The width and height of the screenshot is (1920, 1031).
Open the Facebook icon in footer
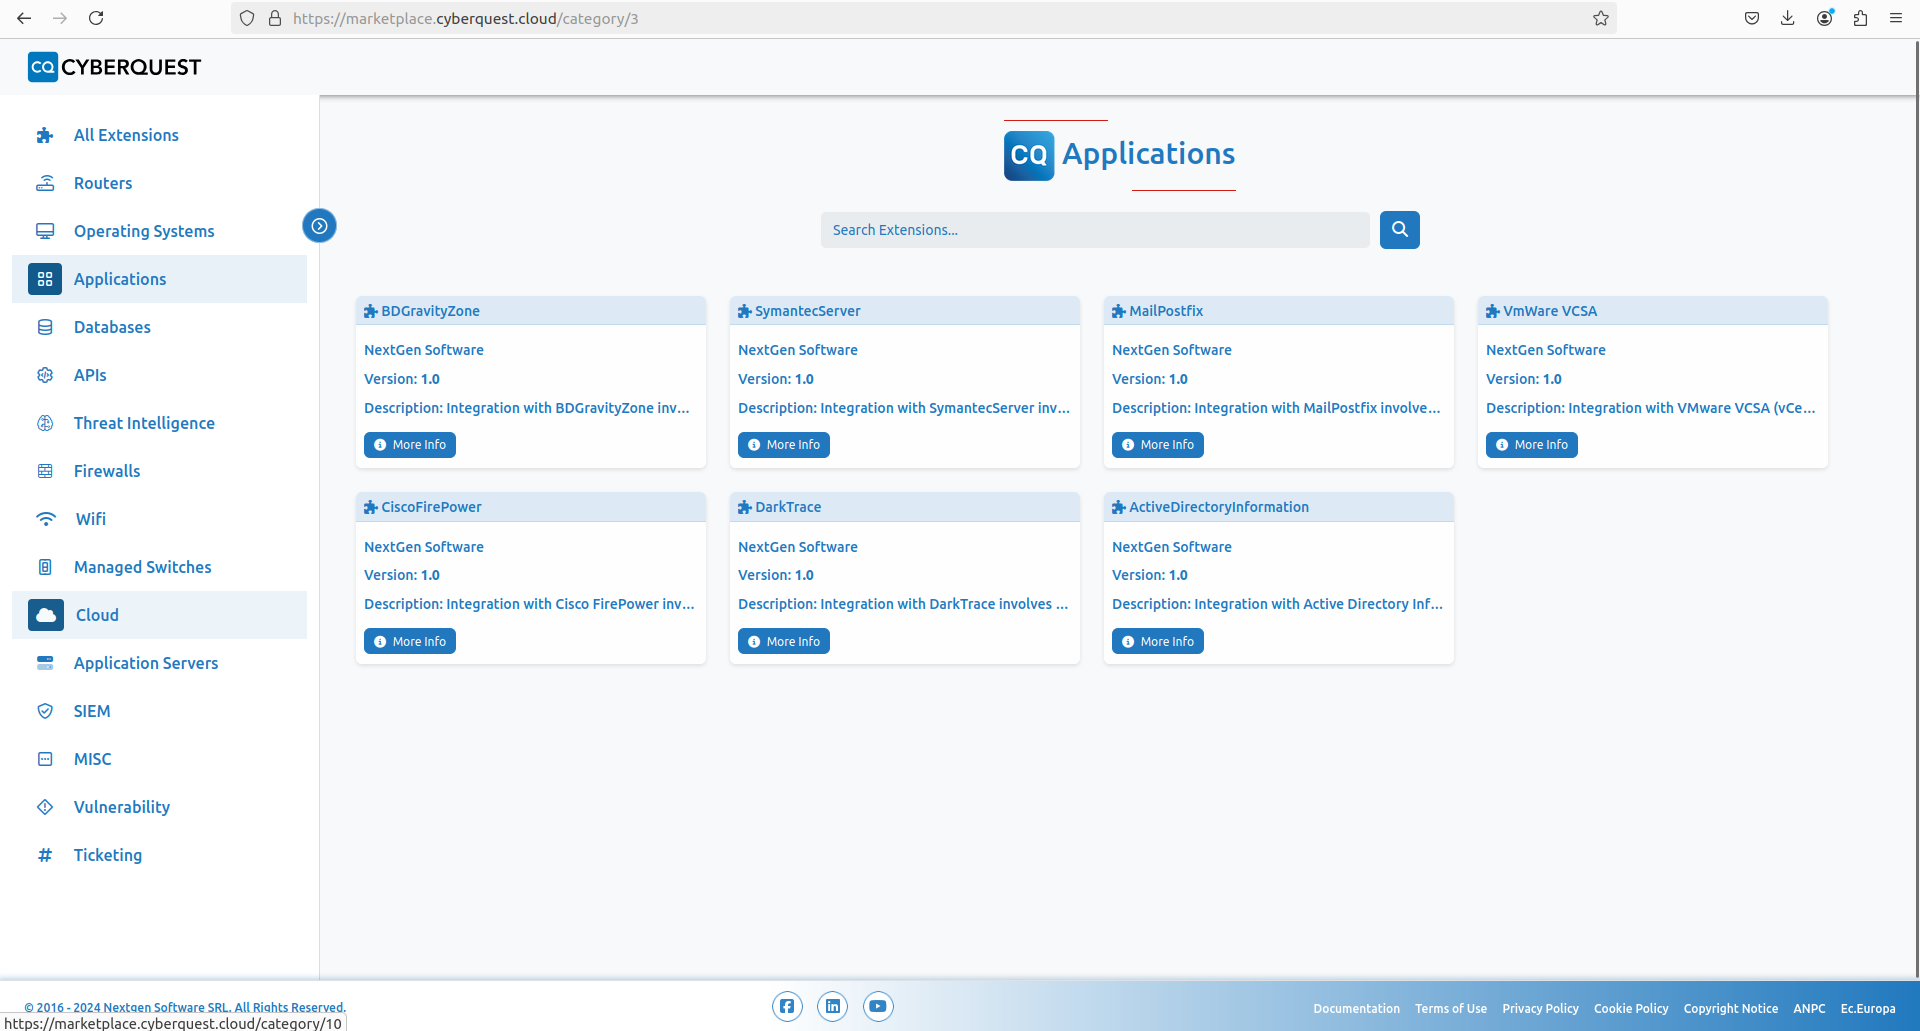(787, 1006)
